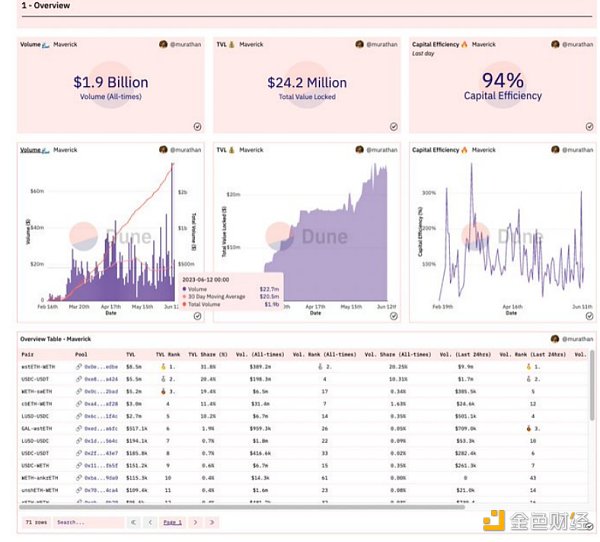Open the 0x0e...e0be pool address link
The height and width of the screenshot is (542, 600).
pos(102,367)
